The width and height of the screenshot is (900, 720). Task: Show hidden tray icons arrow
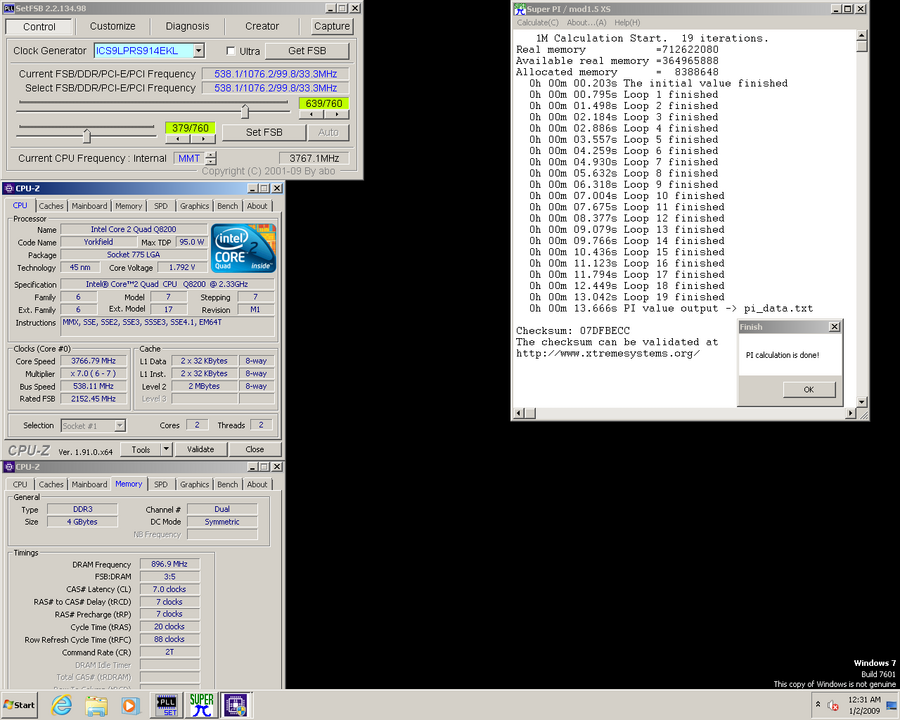[x=818, y=704]
